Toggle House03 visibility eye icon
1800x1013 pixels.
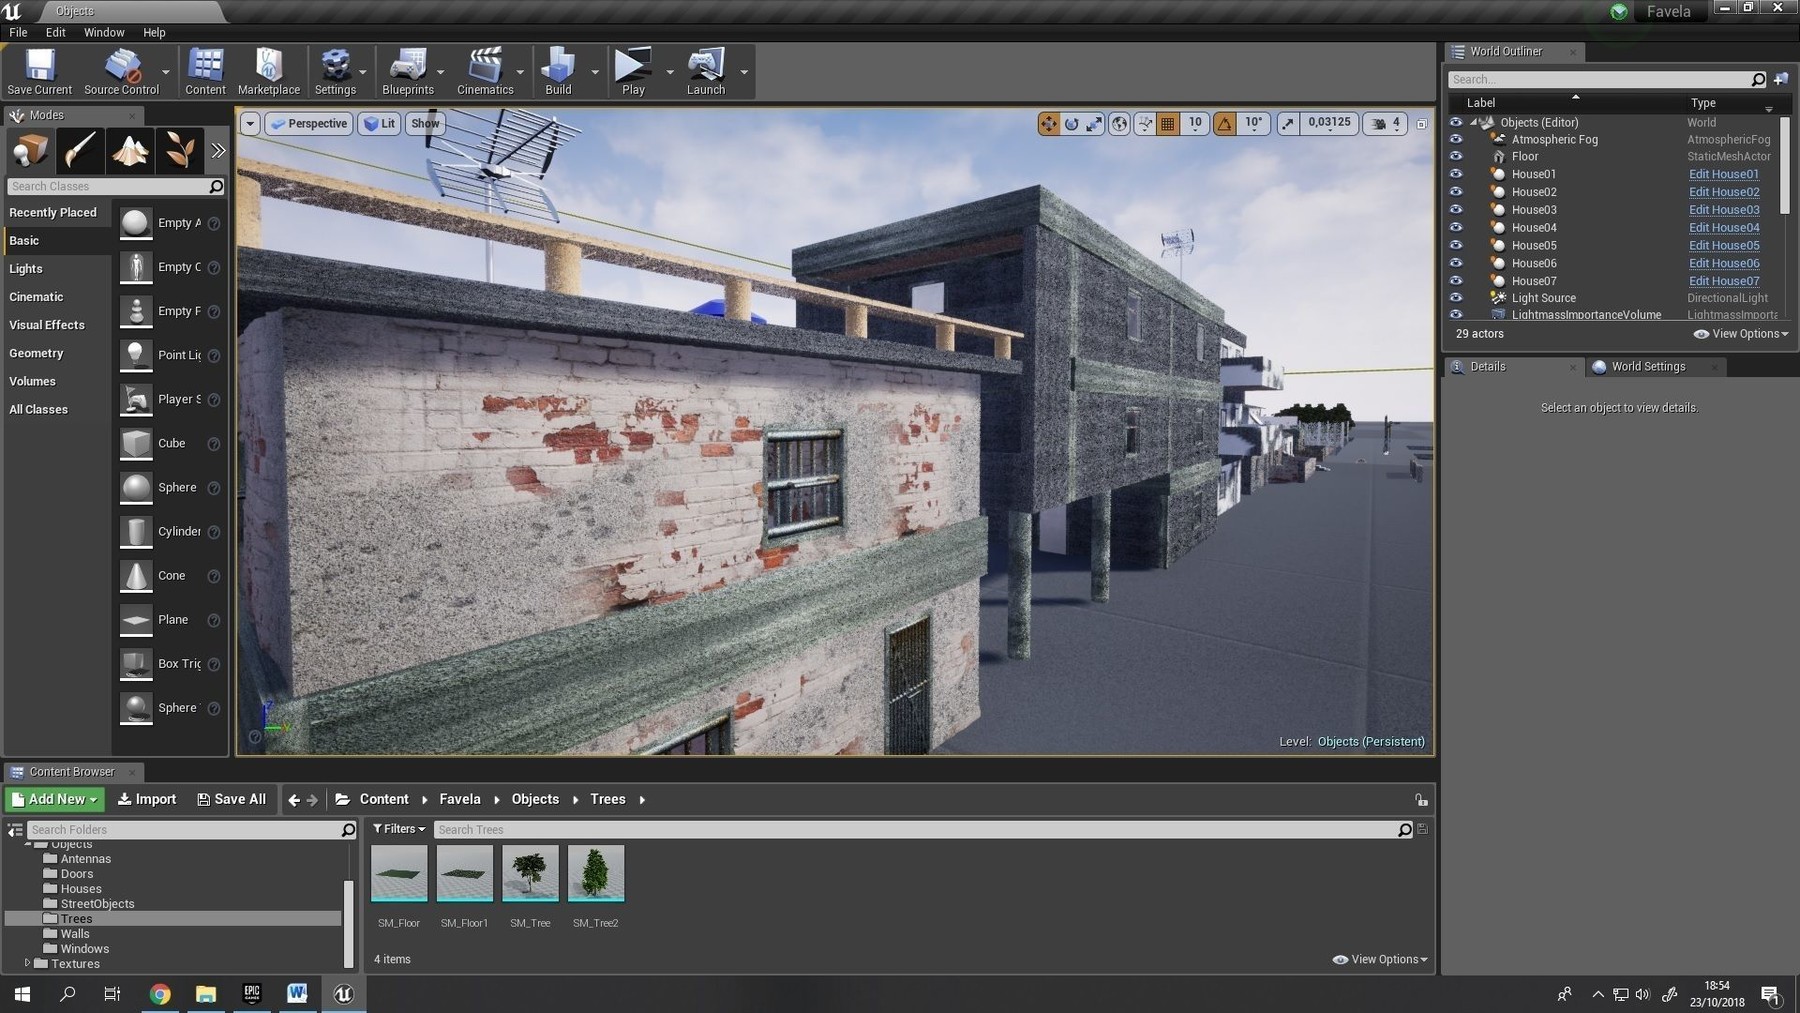coord(1456,209)
